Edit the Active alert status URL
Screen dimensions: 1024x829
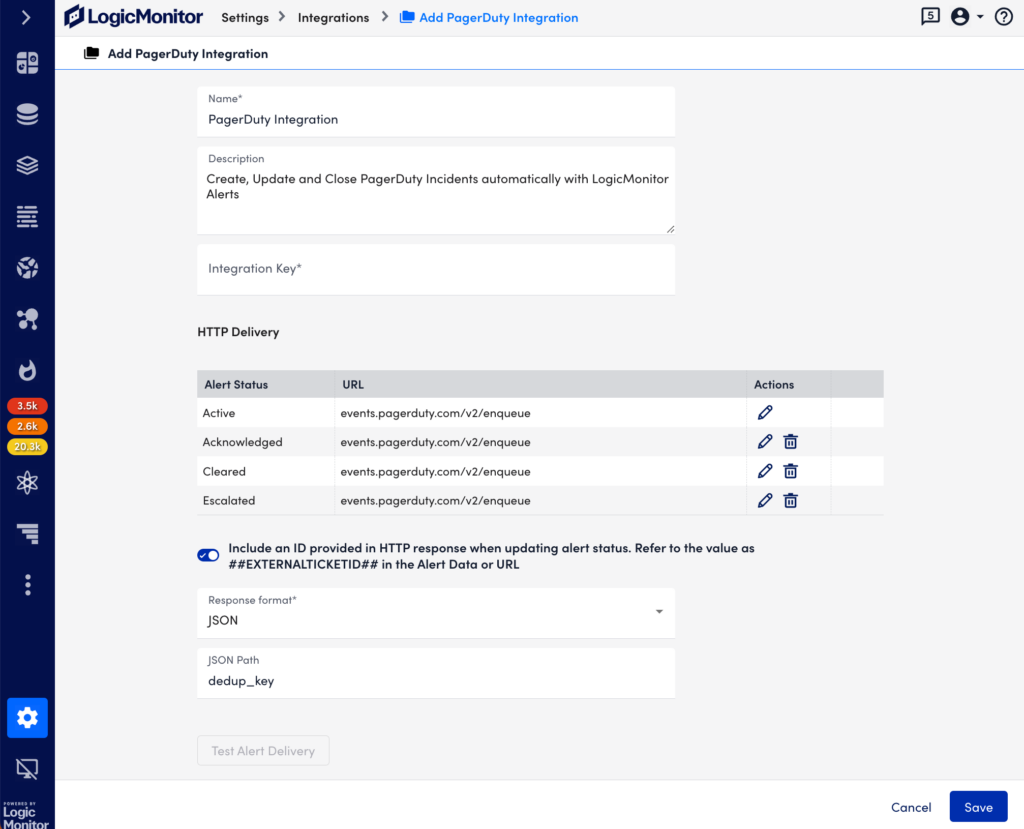click(764, 412)
